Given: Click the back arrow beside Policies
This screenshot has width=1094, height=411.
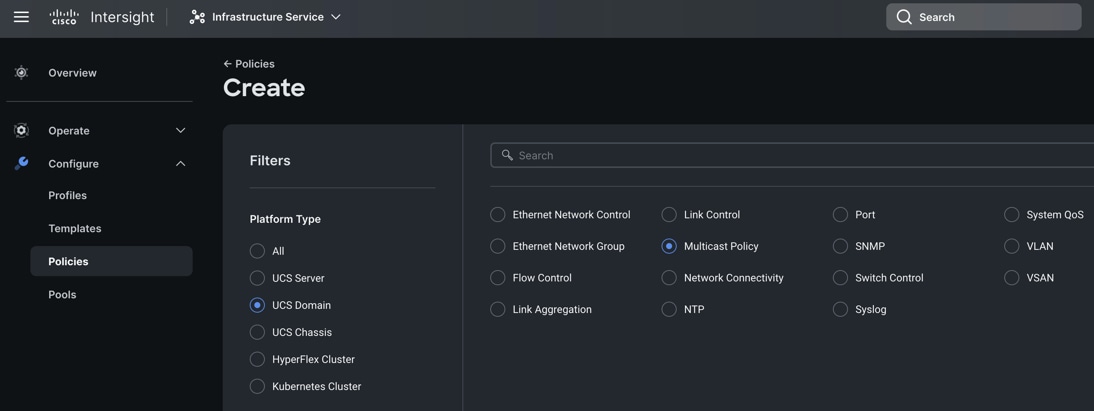Looking at the screenshot, I should coord(227,64).
